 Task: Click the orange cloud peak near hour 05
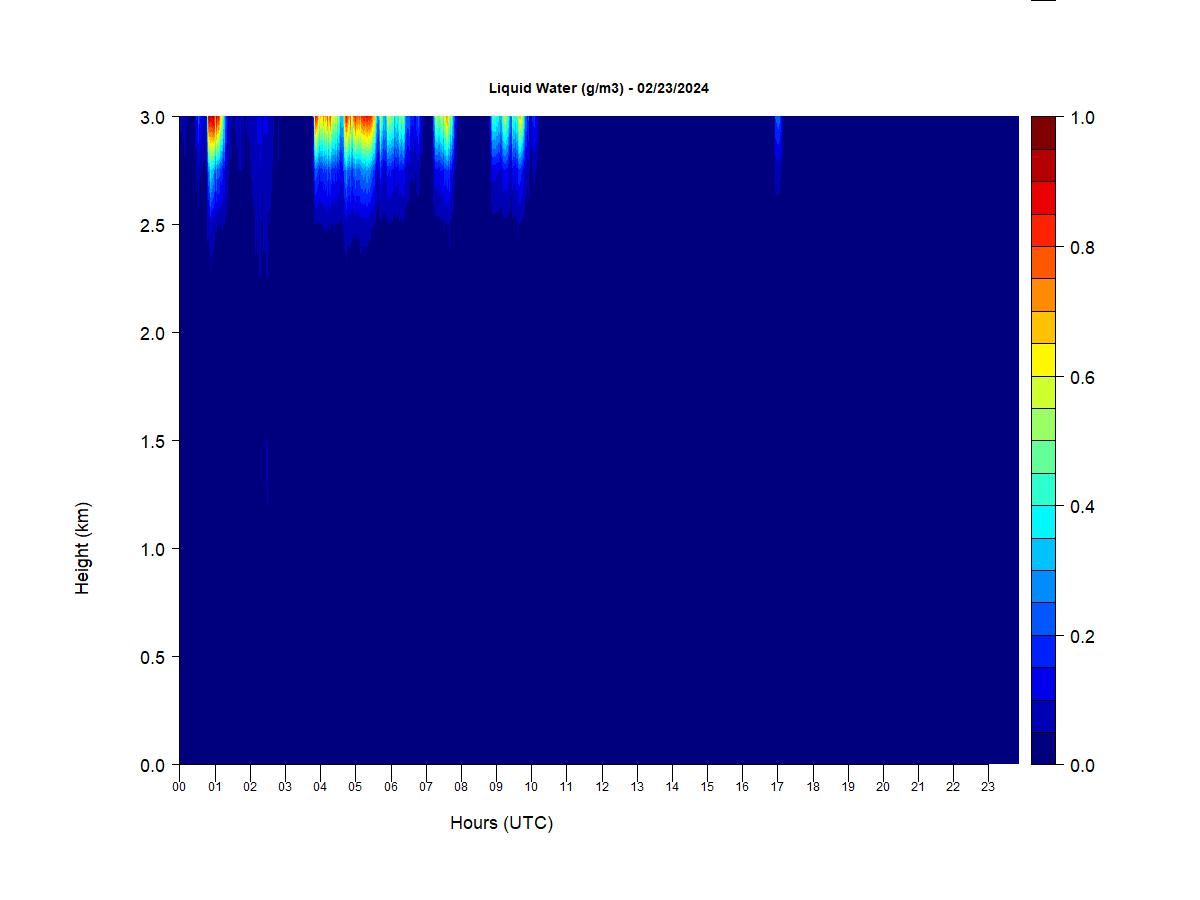point(358,128)
